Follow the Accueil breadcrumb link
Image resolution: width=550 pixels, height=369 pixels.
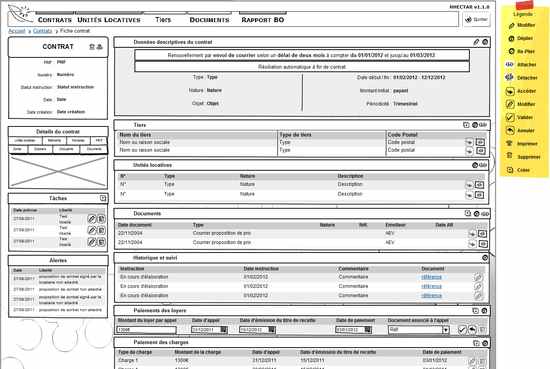click(17, 31)
